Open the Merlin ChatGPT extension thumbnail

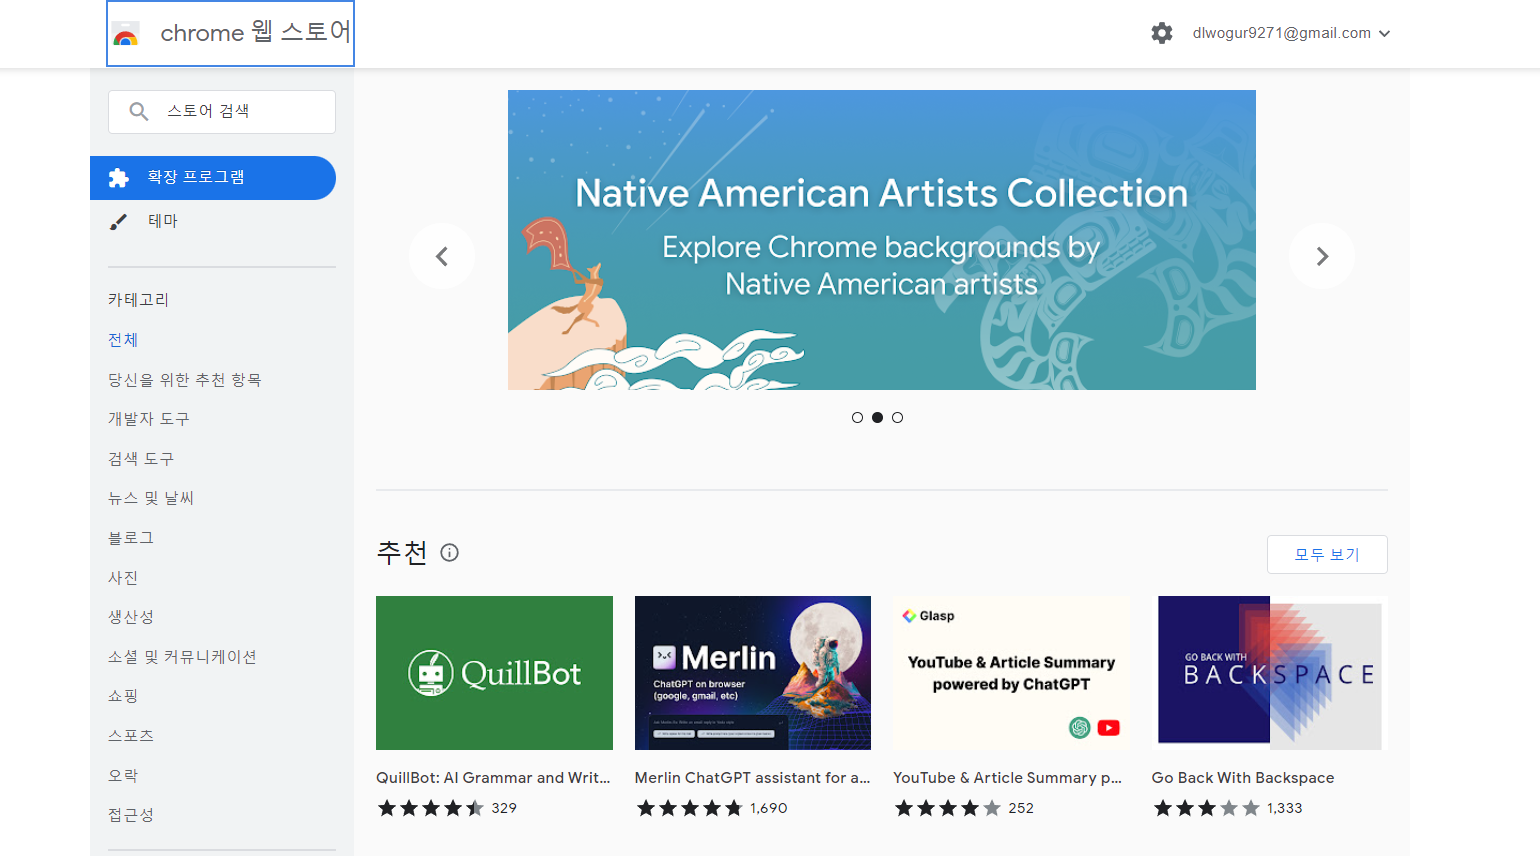[x=753, y=673]
